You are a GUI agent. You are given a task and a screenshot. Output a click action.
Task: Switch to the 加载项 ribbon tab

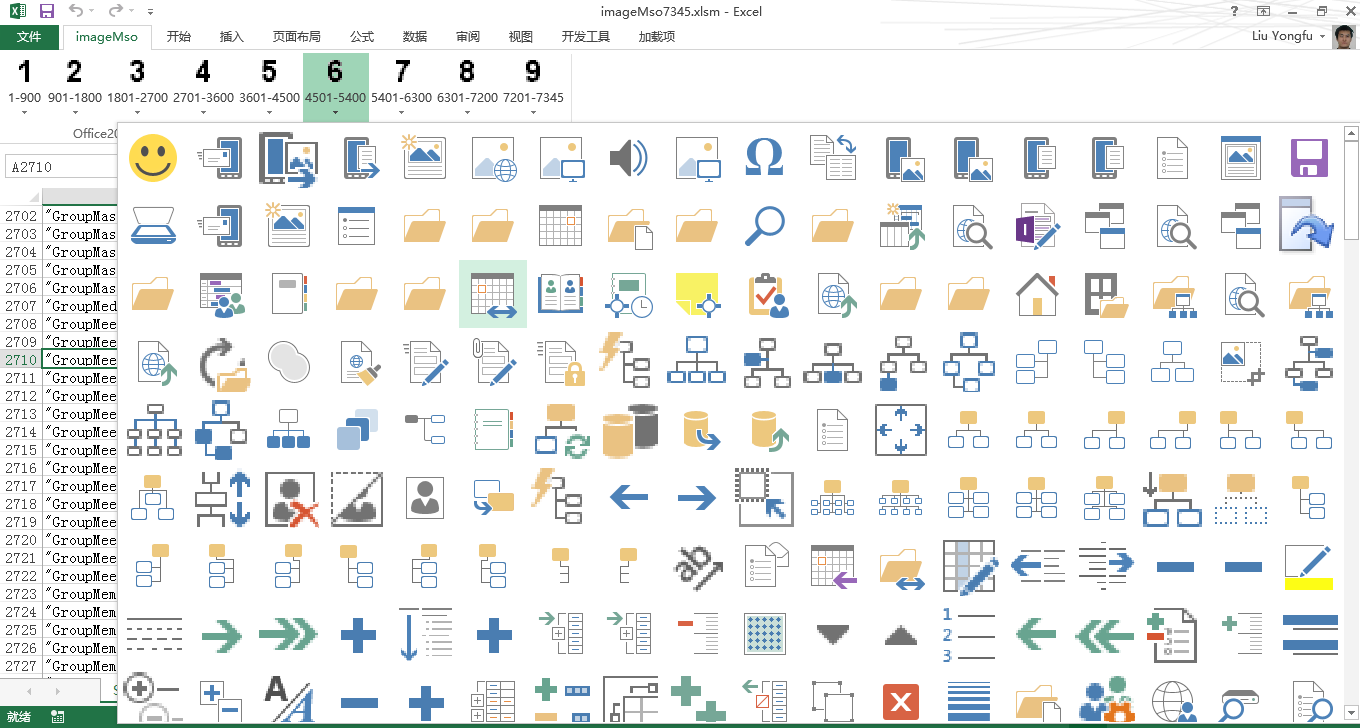click(x=657, y=36)
